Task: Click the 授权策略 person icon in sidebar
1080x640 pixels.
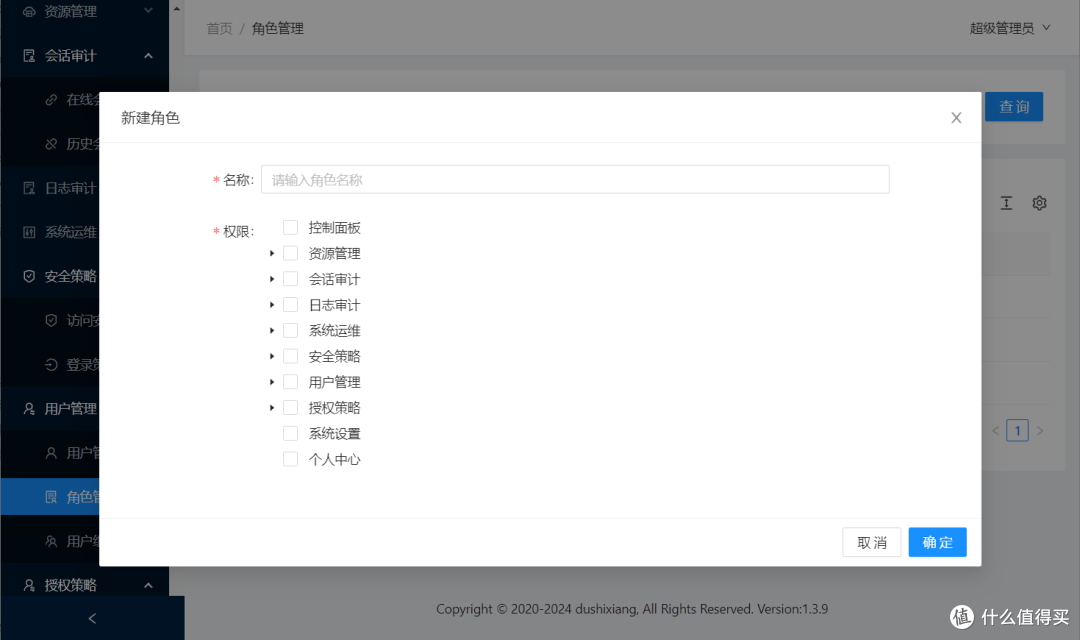Action: [29, 585]
